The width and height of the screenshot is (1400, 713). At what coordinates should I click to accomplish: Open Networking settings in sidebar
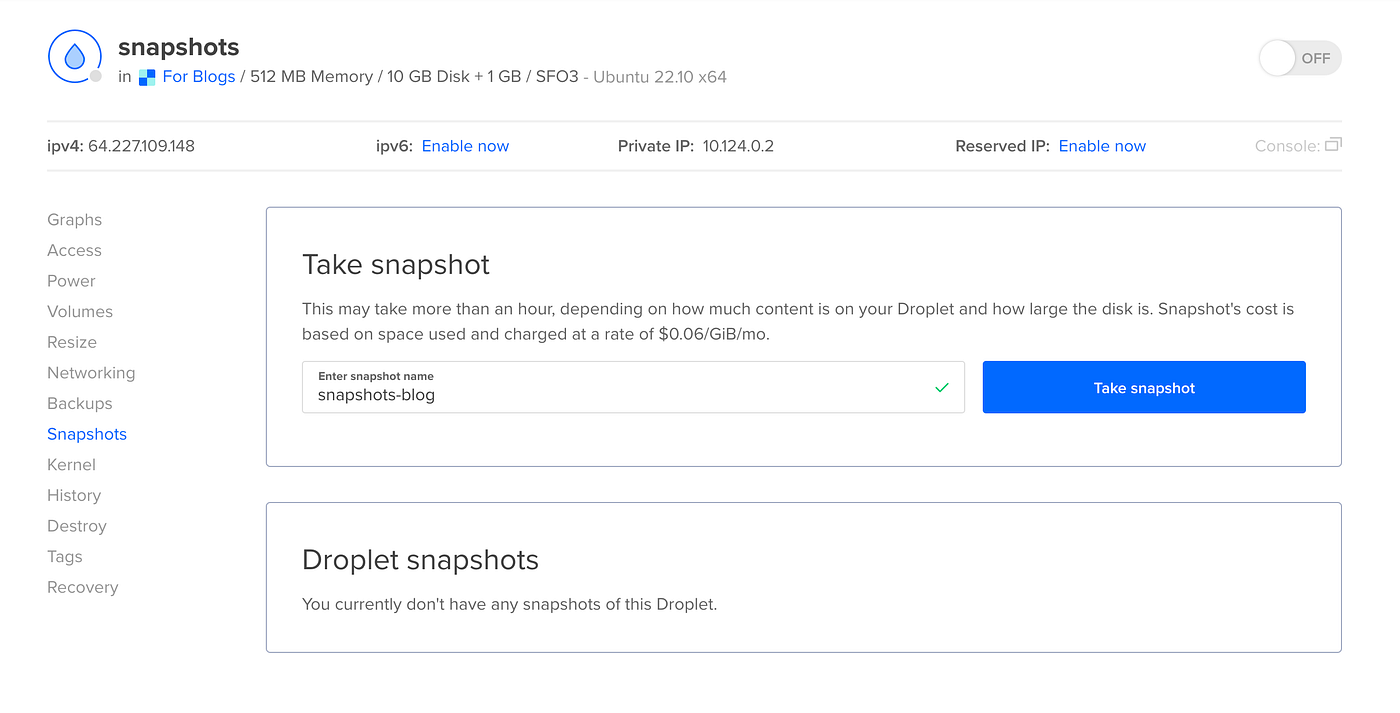(91, 373)
